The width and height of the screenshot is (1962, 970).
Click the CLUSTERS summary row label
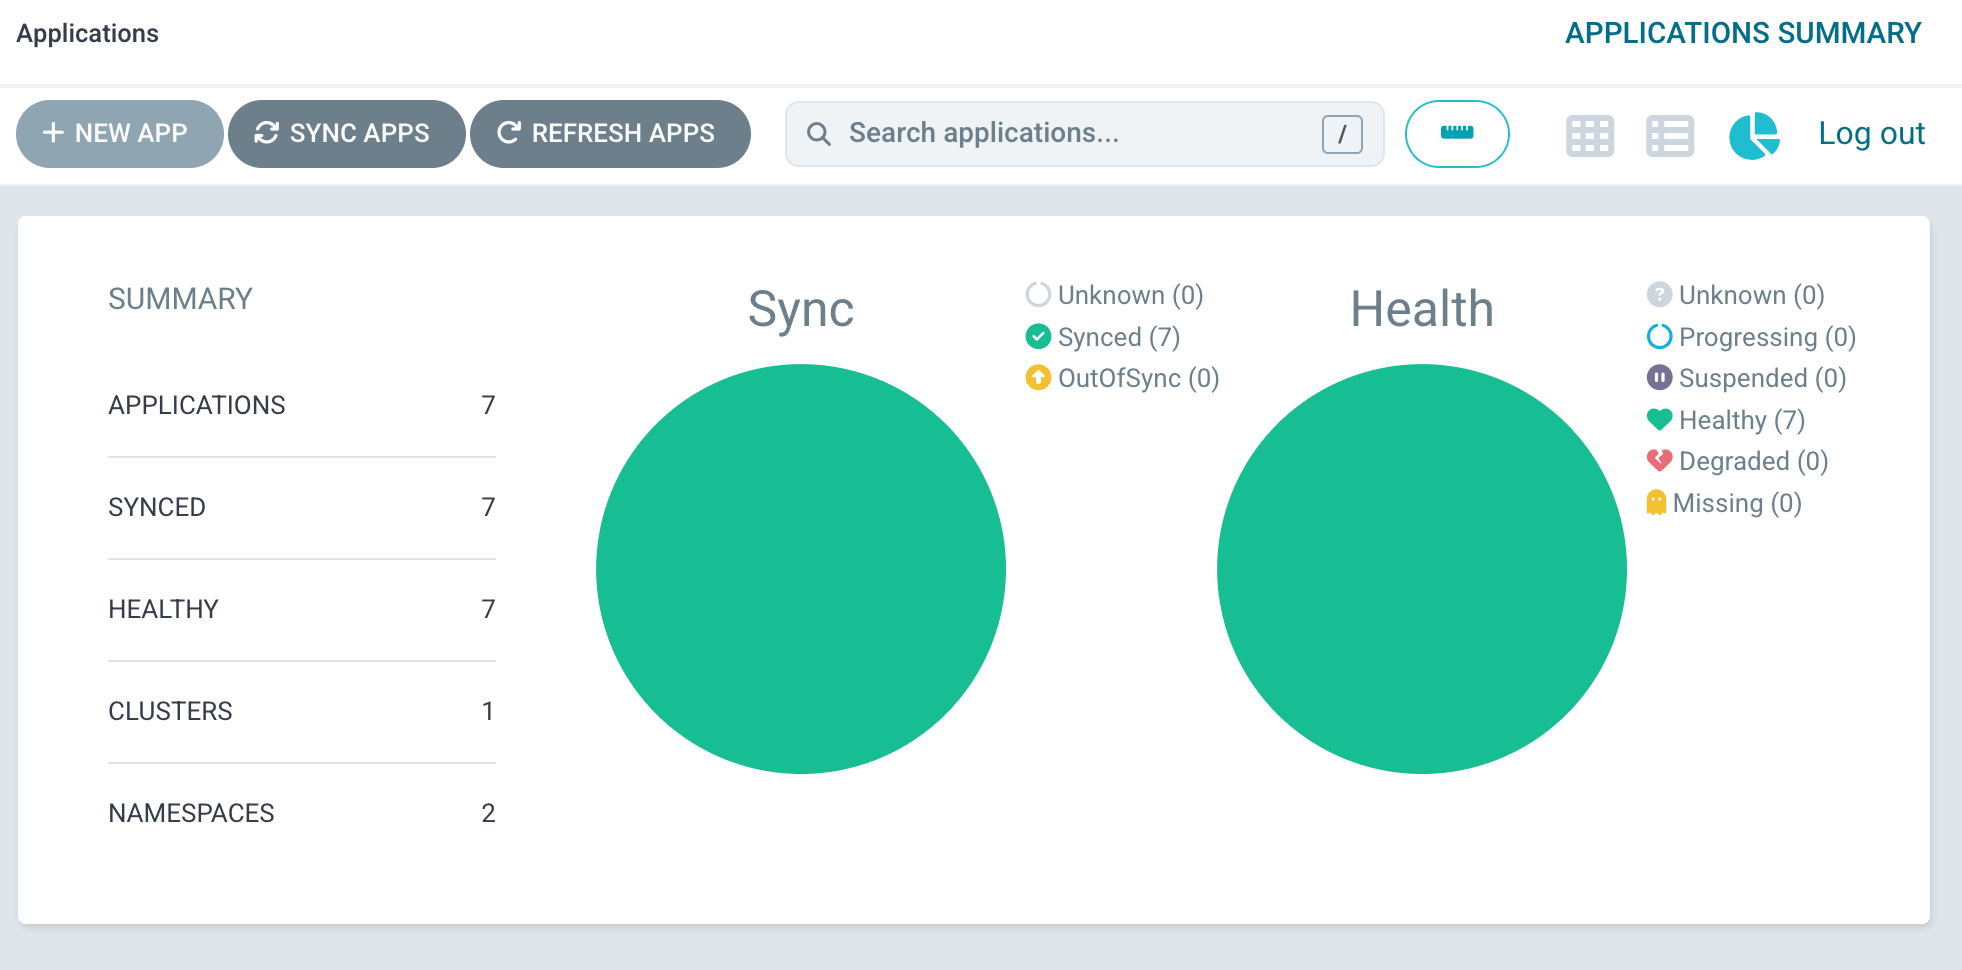coord(170,711)
